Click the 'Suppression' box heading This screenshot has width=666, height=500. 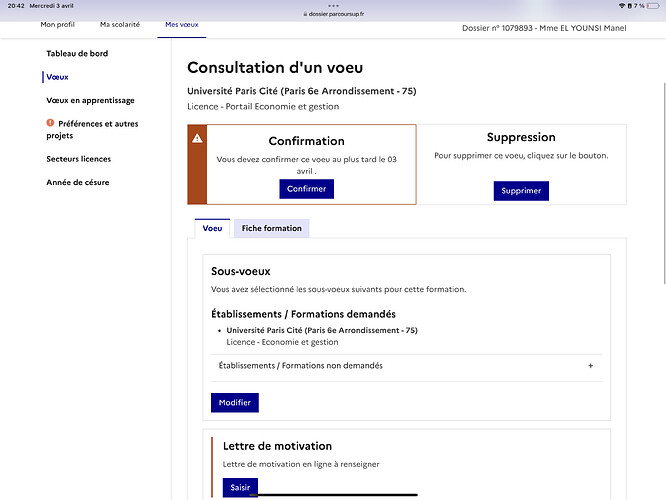[x=521, y=137]
